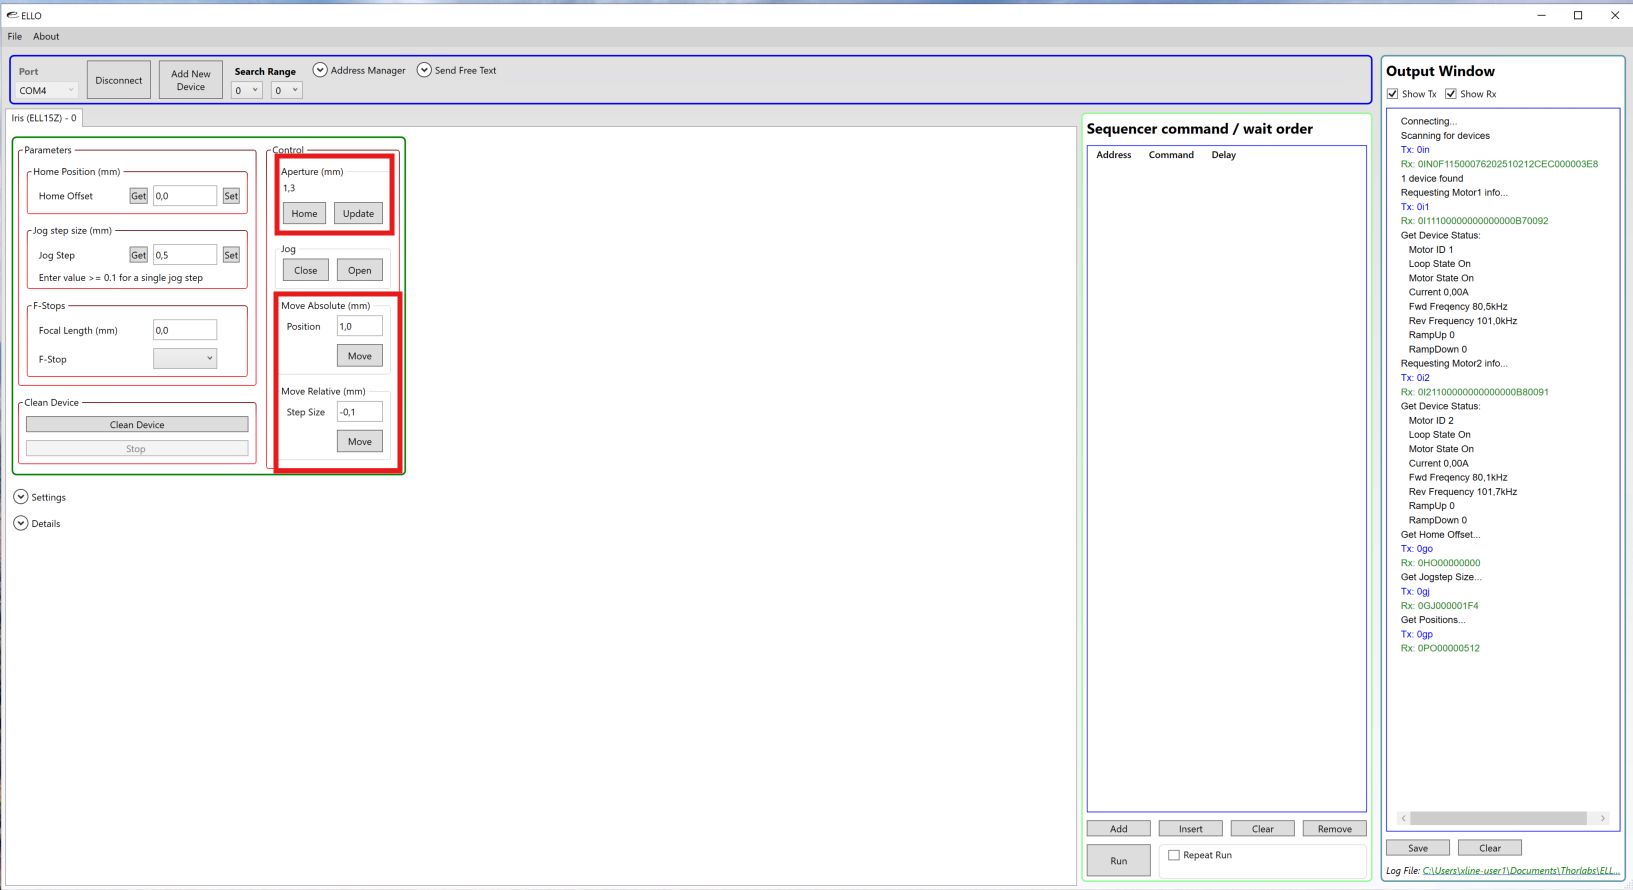Click the Move Absolute Position input field

coord(359,326)
